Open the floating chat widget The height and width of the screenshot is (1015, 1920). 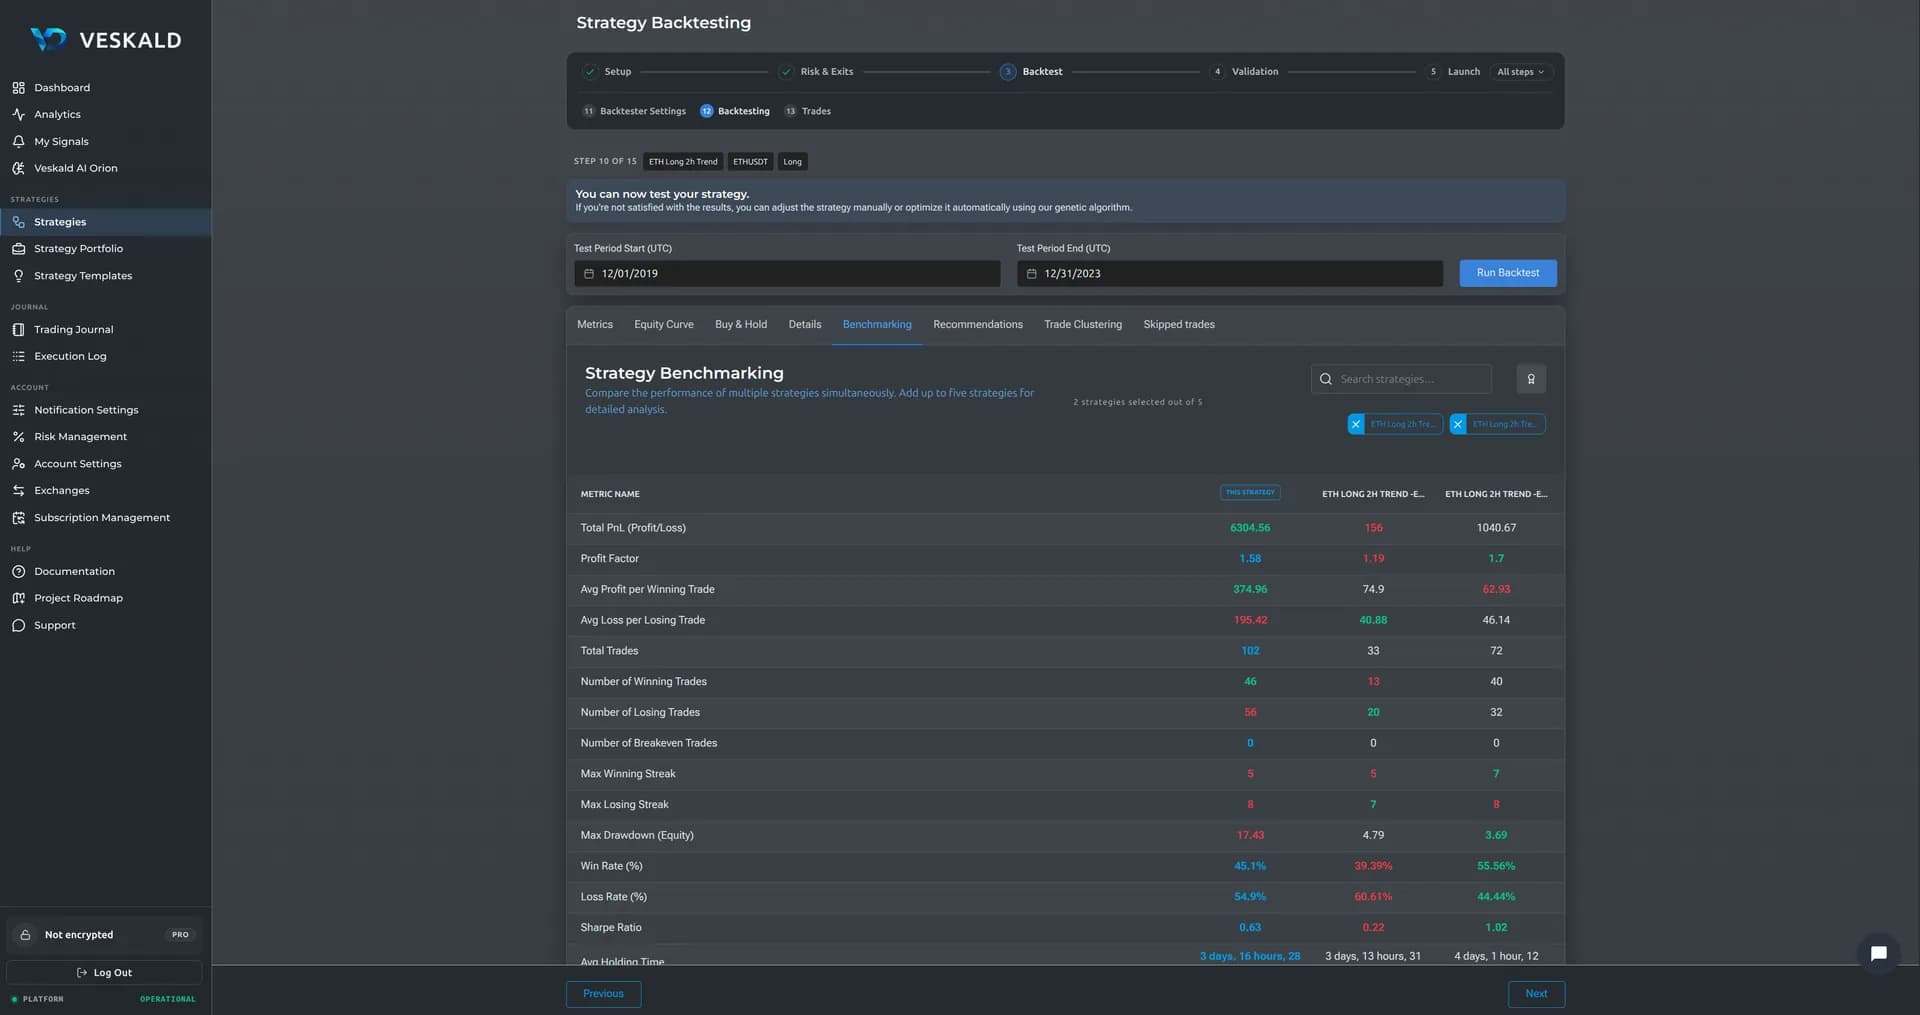point(1878,953)
